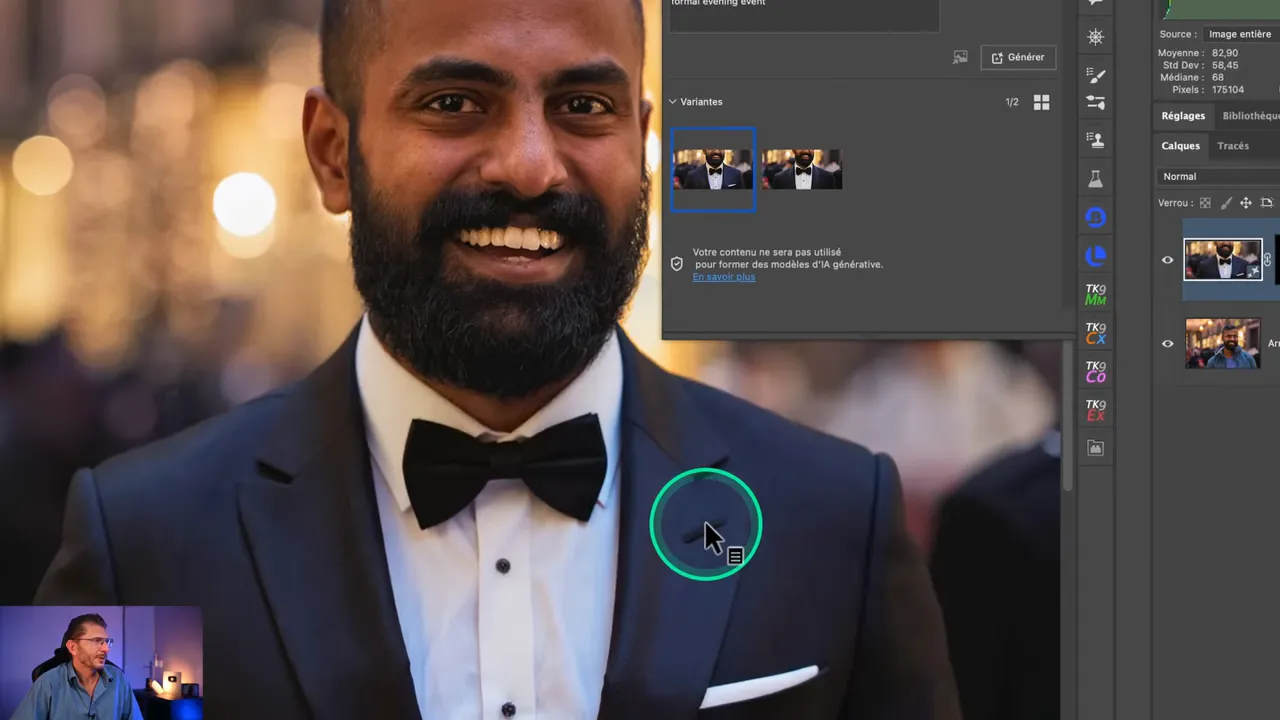Open the Clone Source stamp panel icon
The width and height of the screenshot is (1280, 720).
[1096, 140]
